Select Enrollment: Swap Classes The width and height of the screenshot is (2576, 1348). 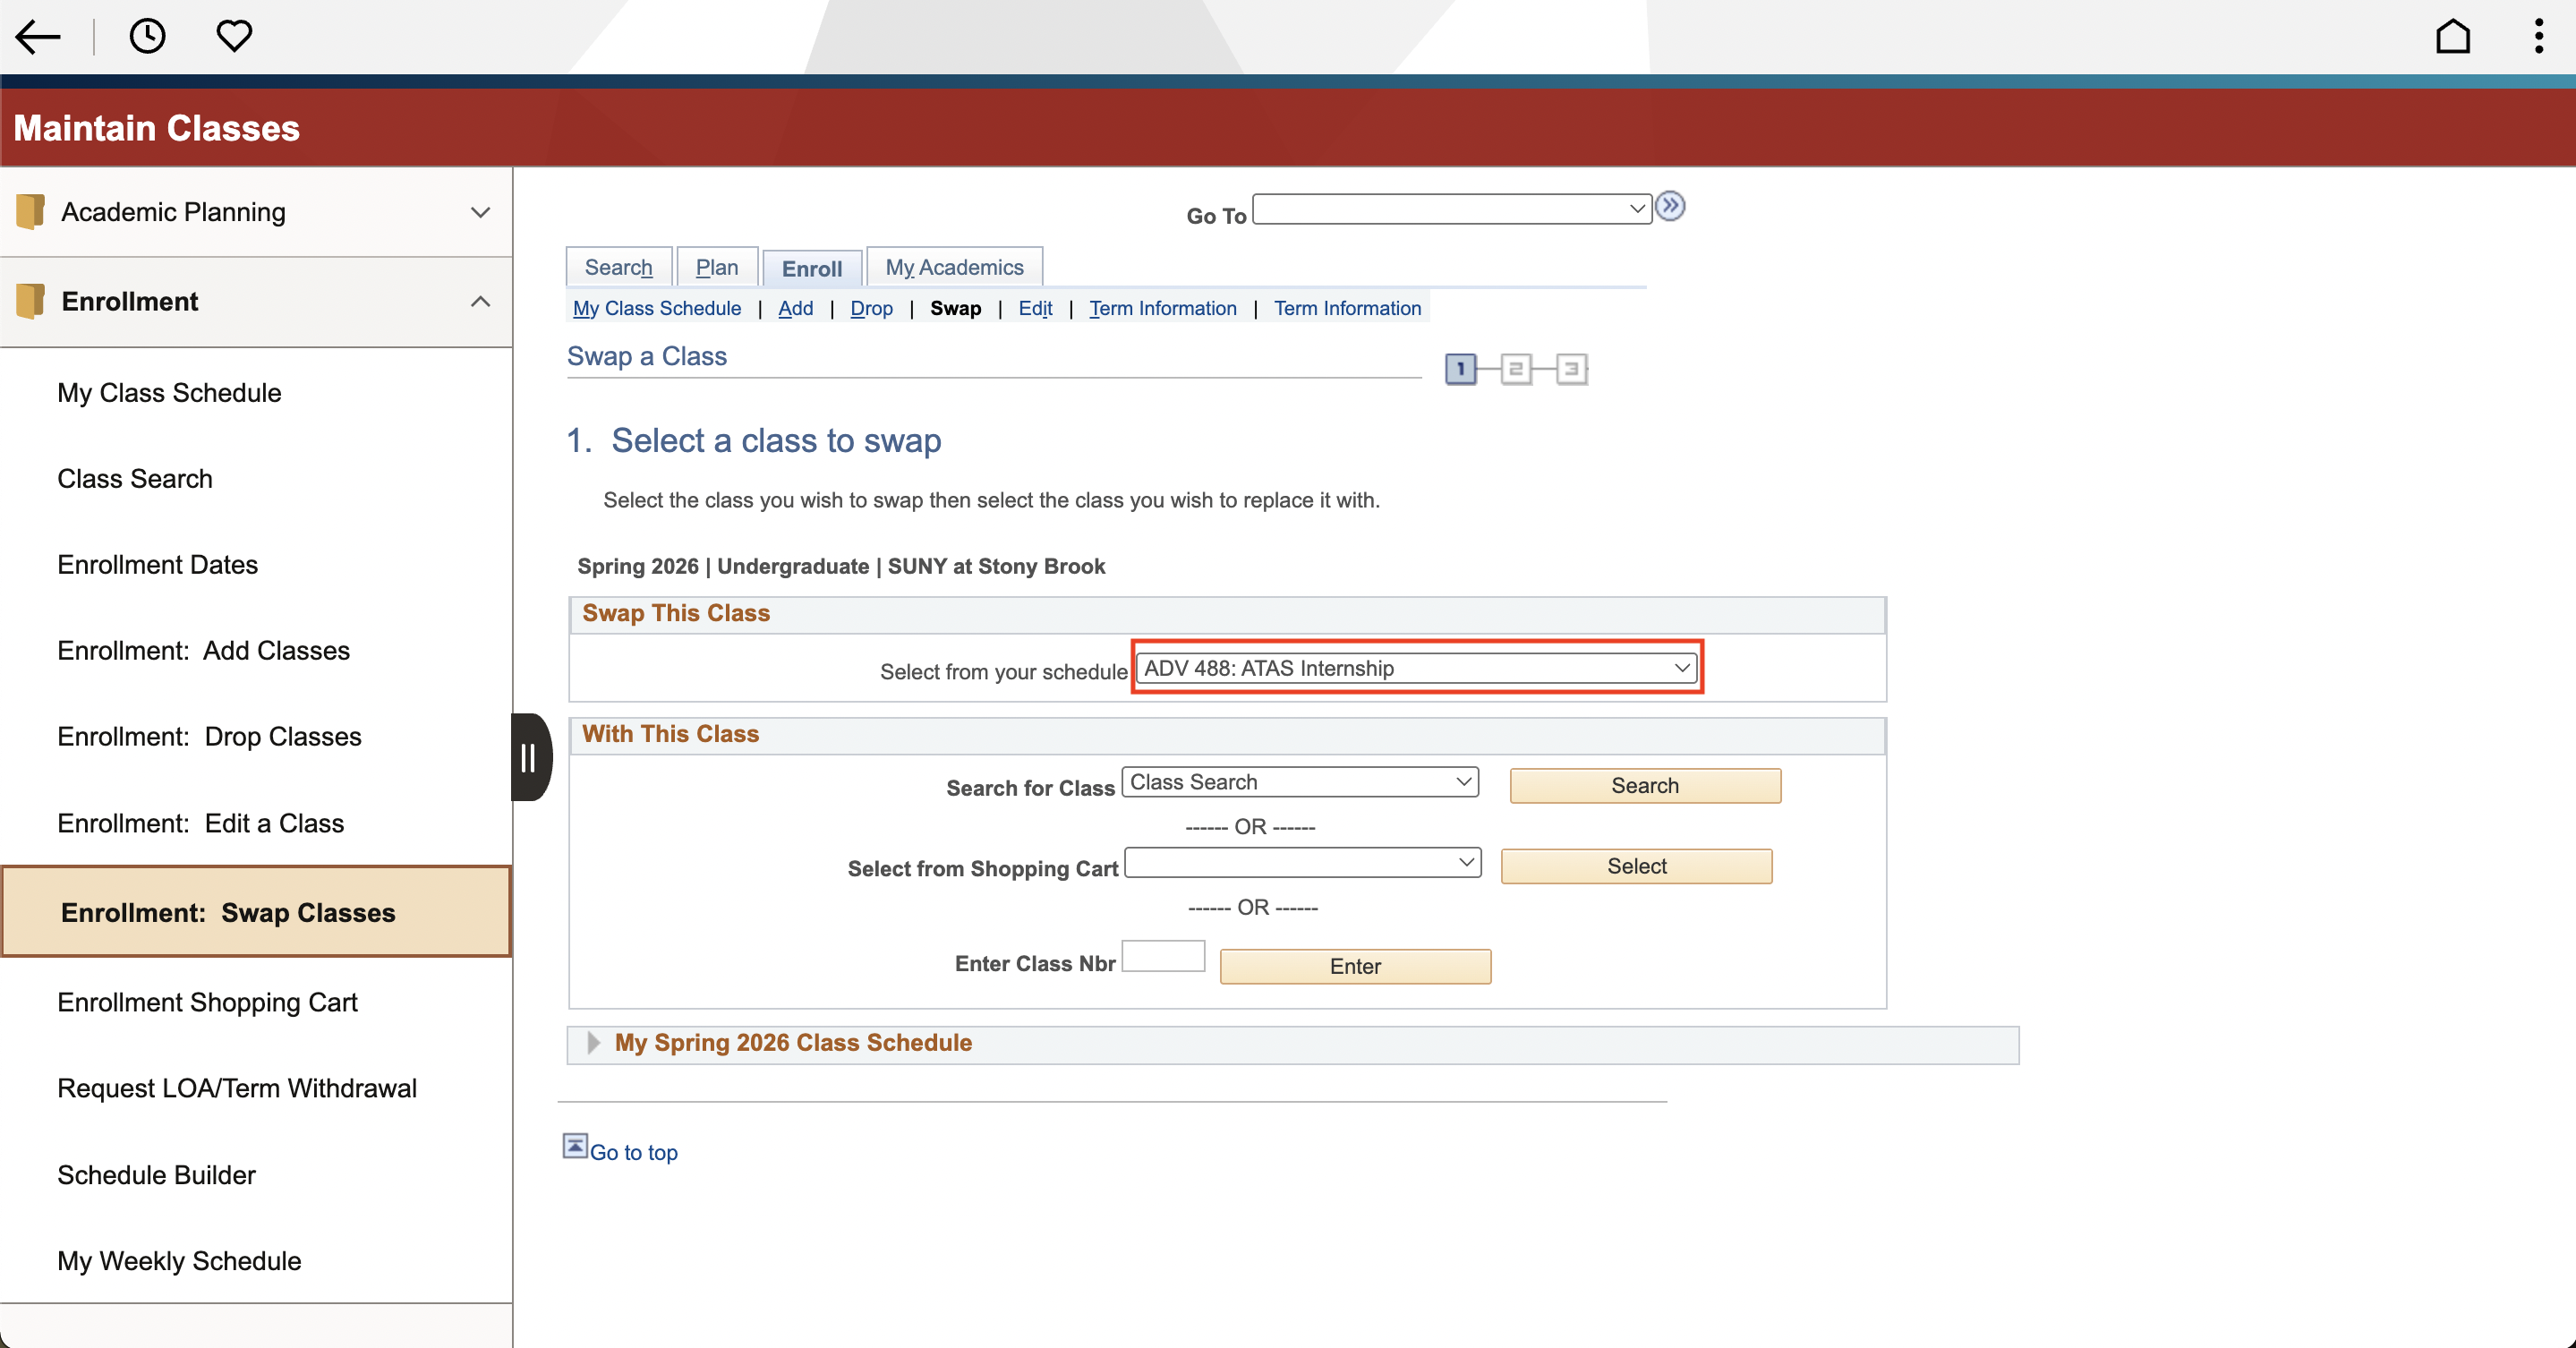[257, 911]
